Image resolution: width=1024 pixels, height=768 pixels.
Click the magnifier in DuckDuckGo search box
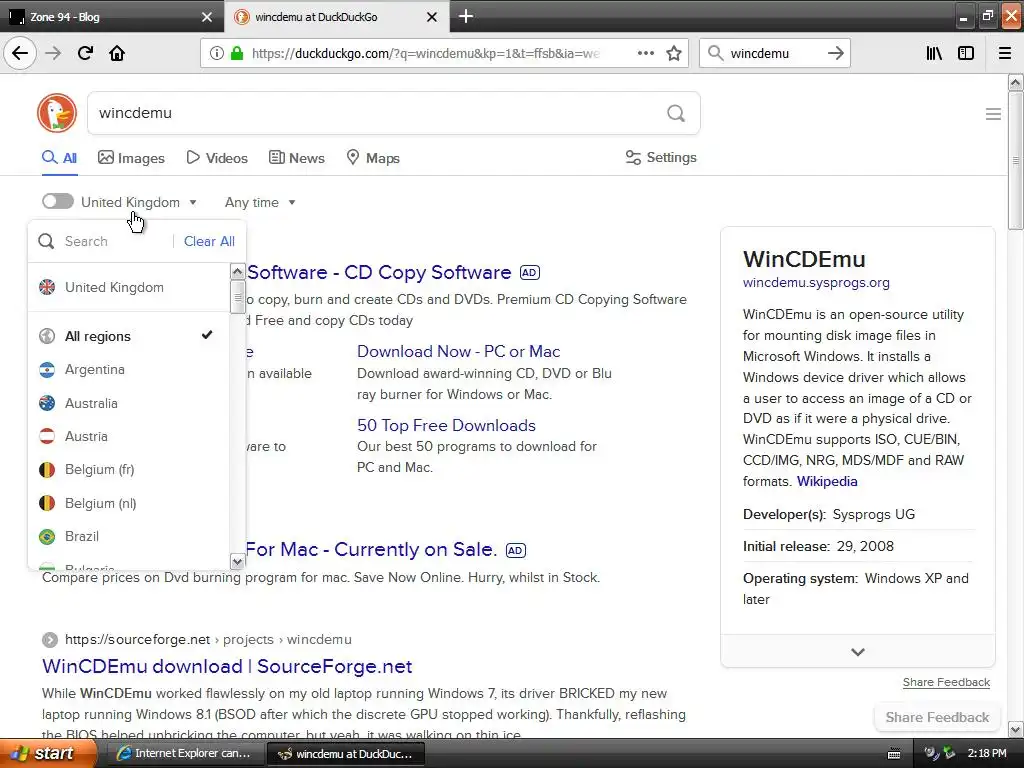coord(676,114)
